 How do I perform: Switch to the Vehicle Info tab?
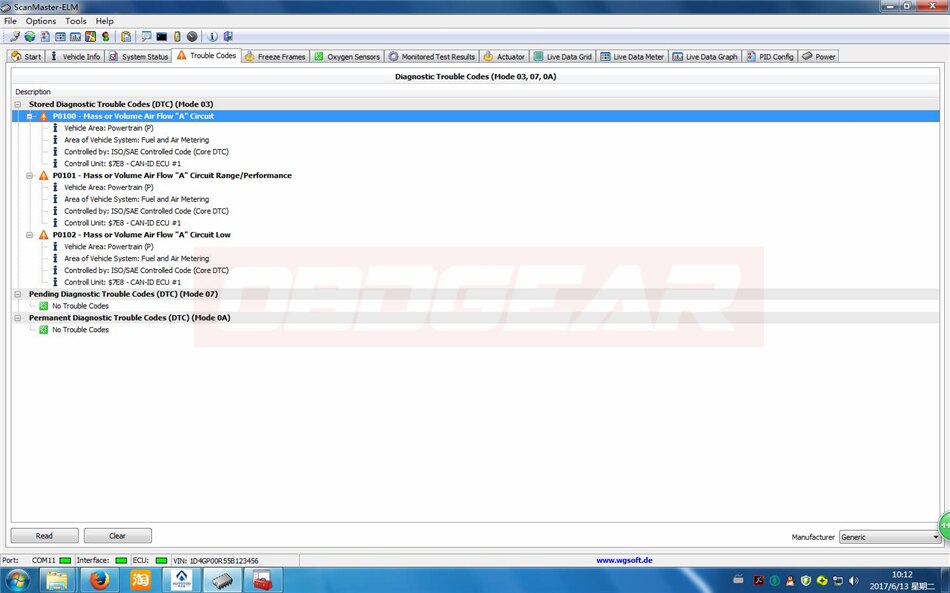[x=75, y=56]
